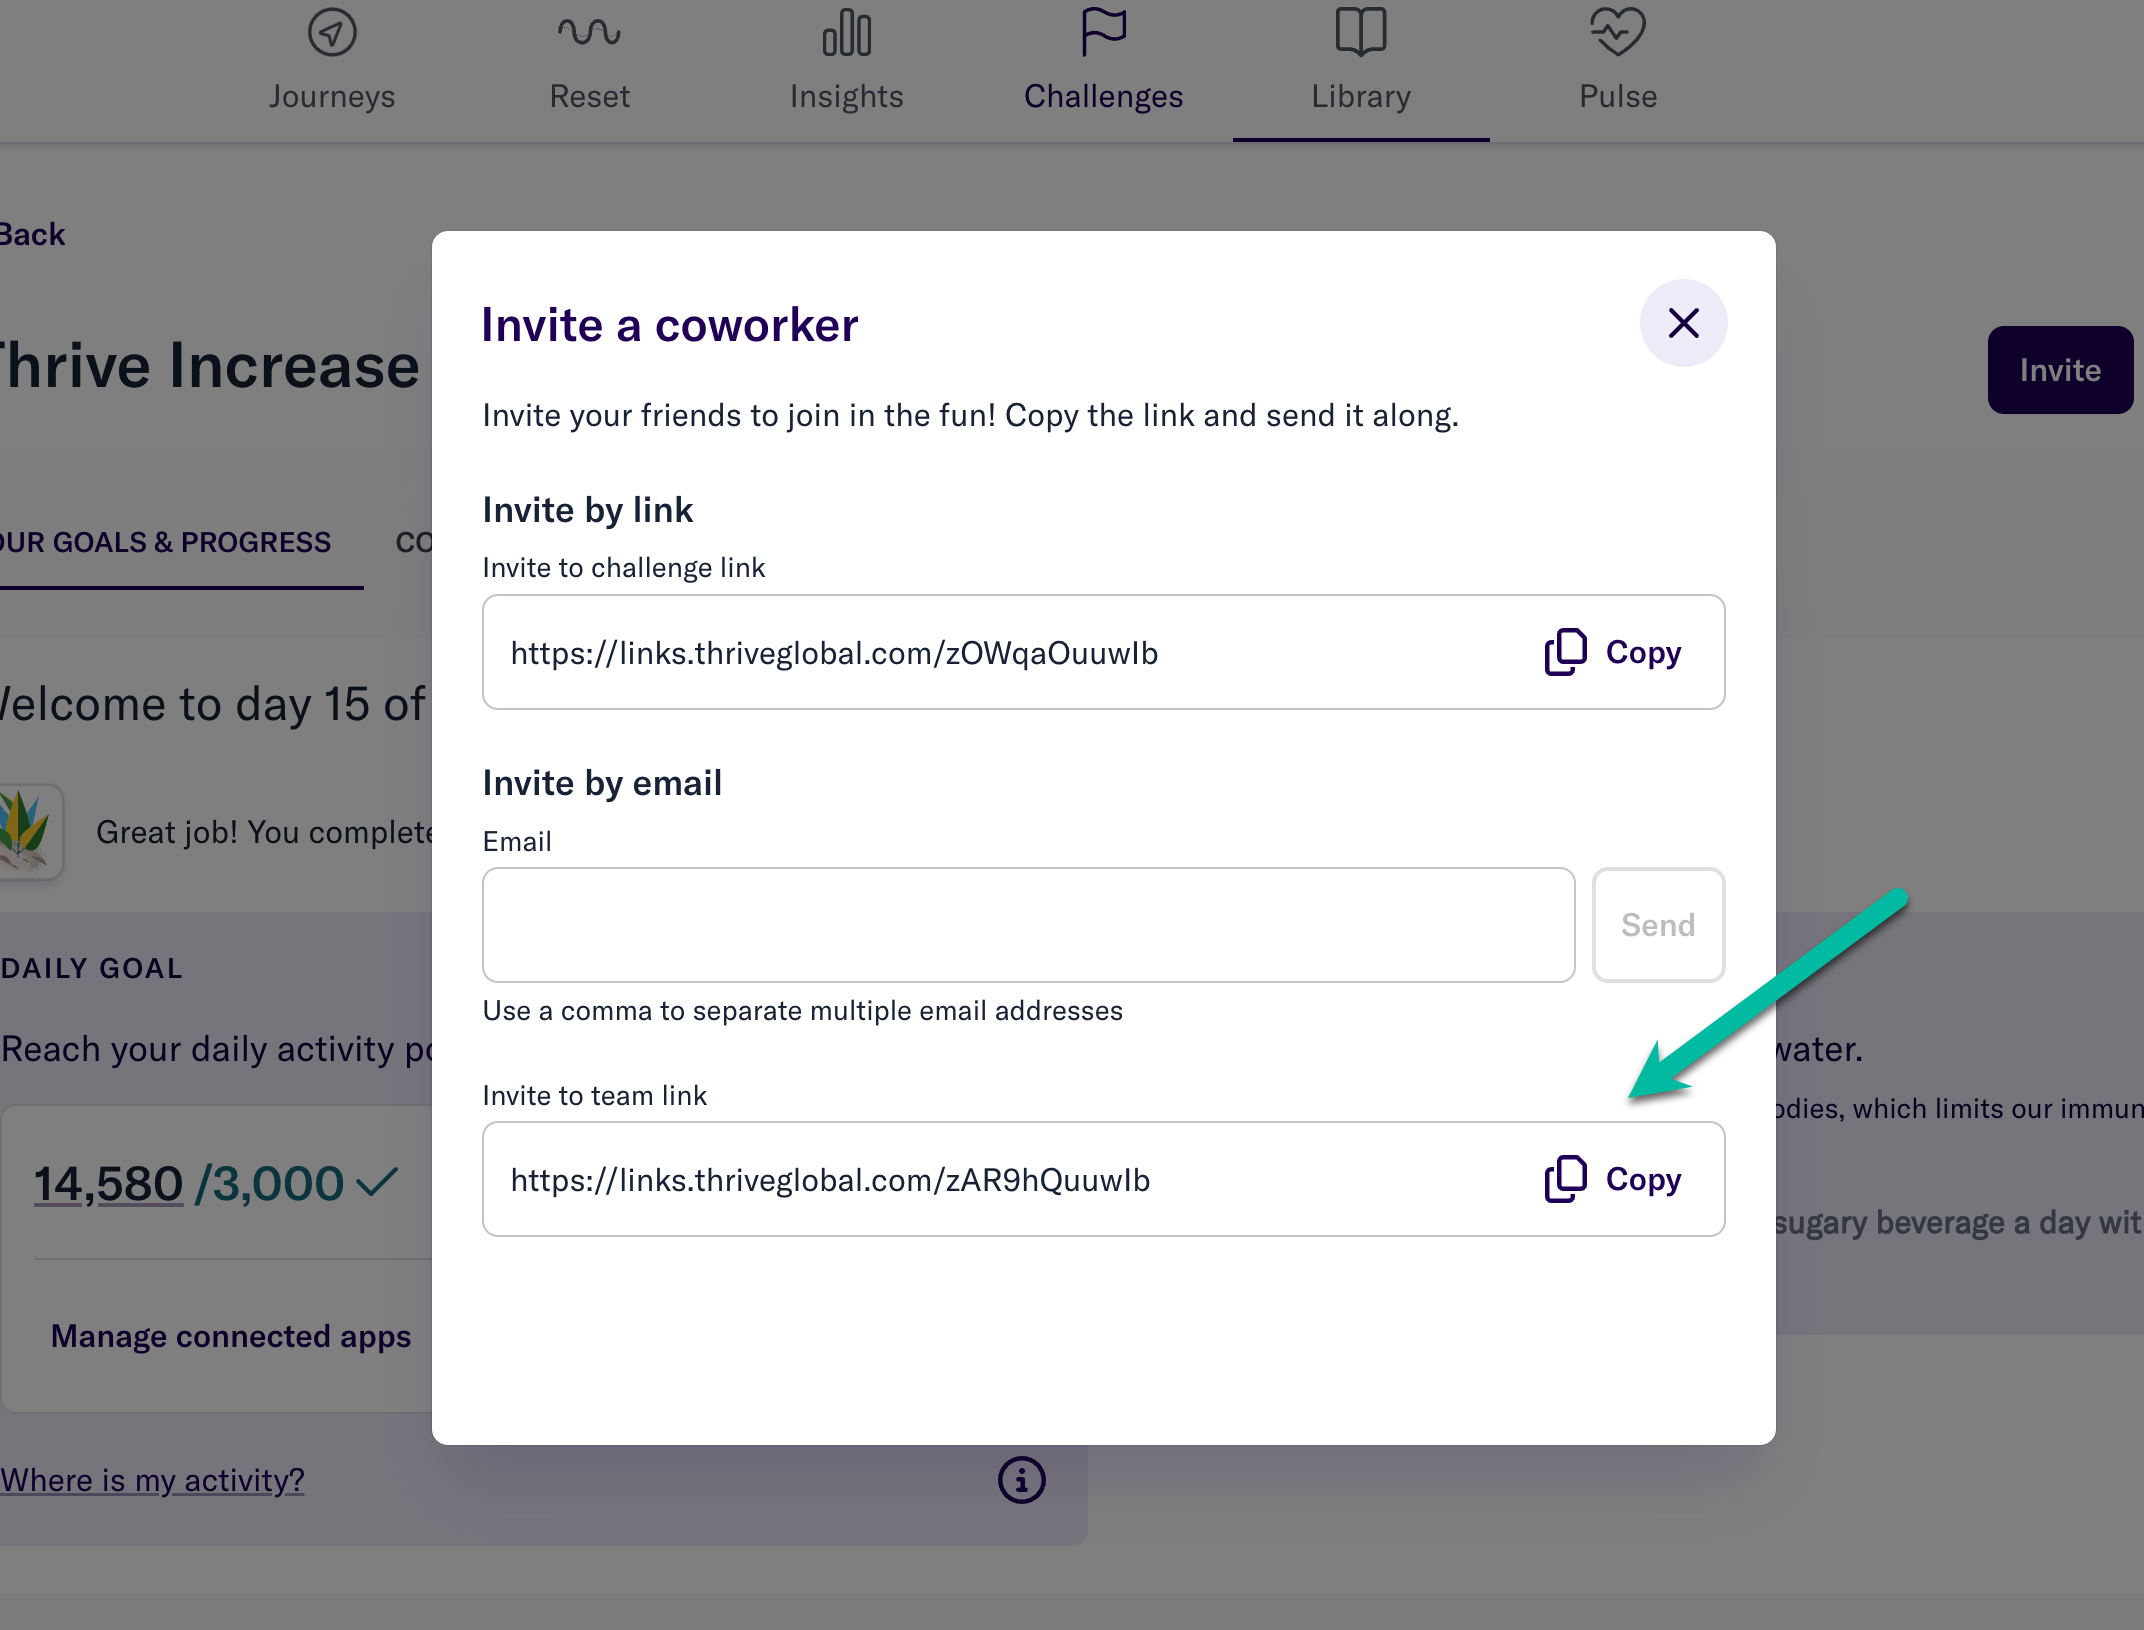Go Back to previous page
Image resolution: width=2144 pixels, height=1630 pixels.
32,234
